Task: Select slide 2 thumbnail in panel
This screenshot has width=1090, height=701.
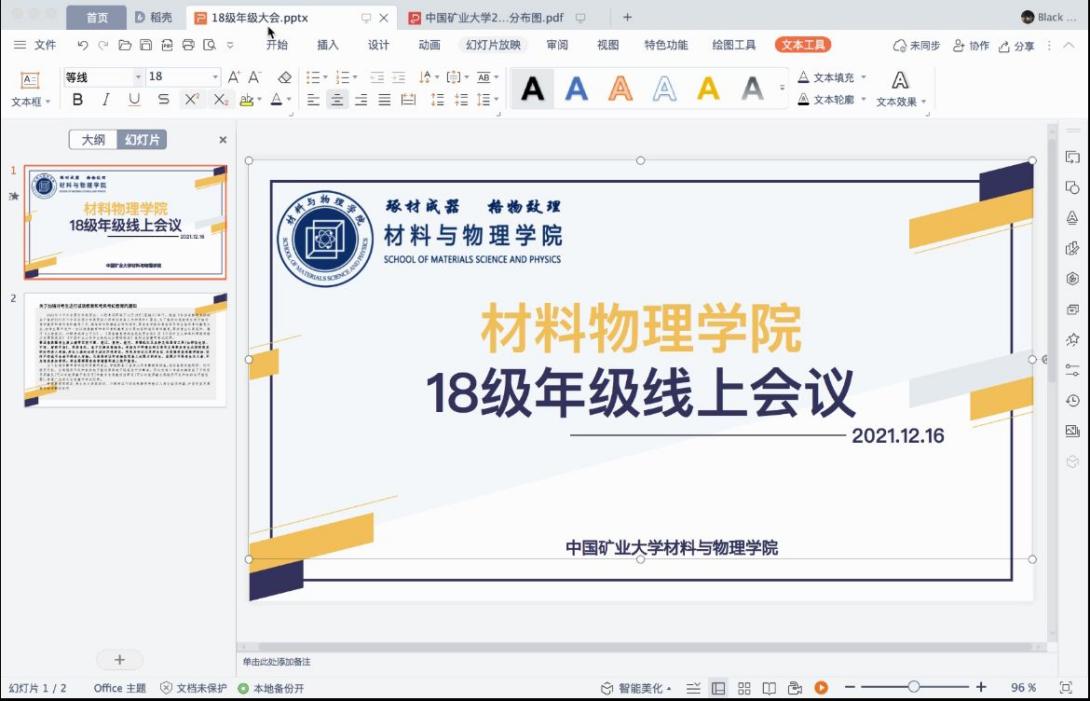Action: 125,350
